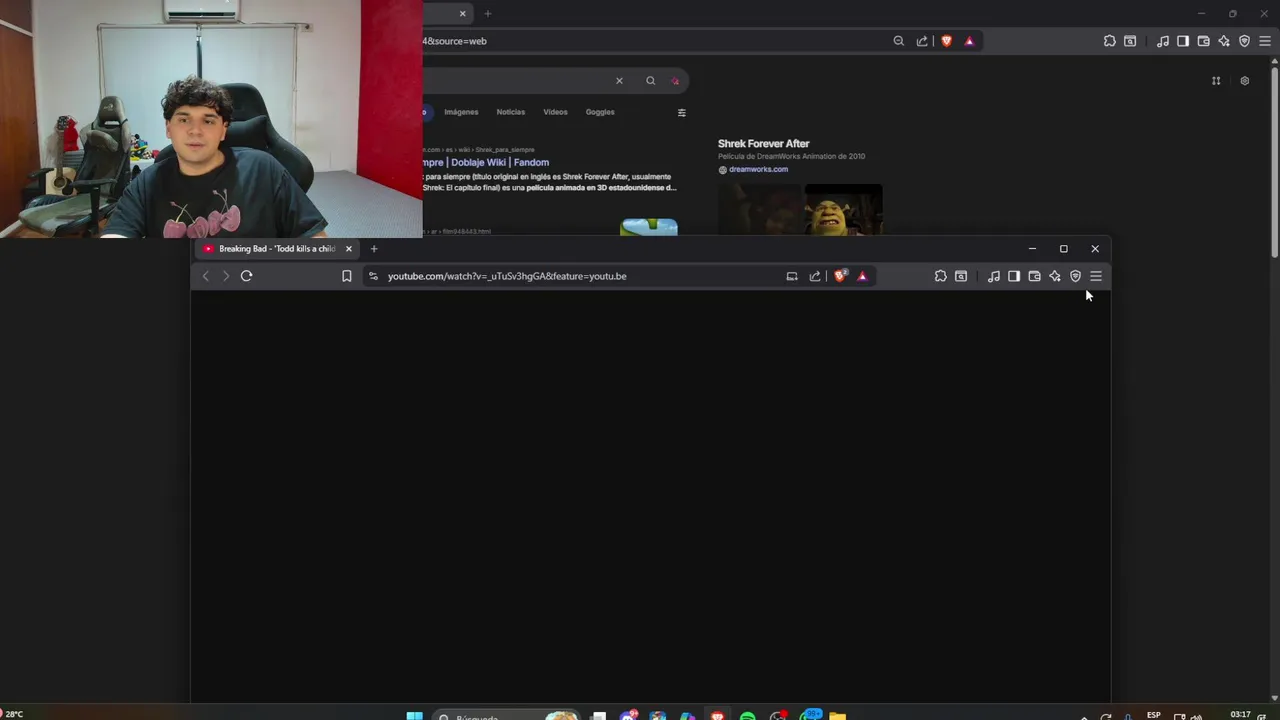This screenshot has height=720, width=1280.
Task: Open Extensions puzzle icon in front window
Action: (941, 276)
